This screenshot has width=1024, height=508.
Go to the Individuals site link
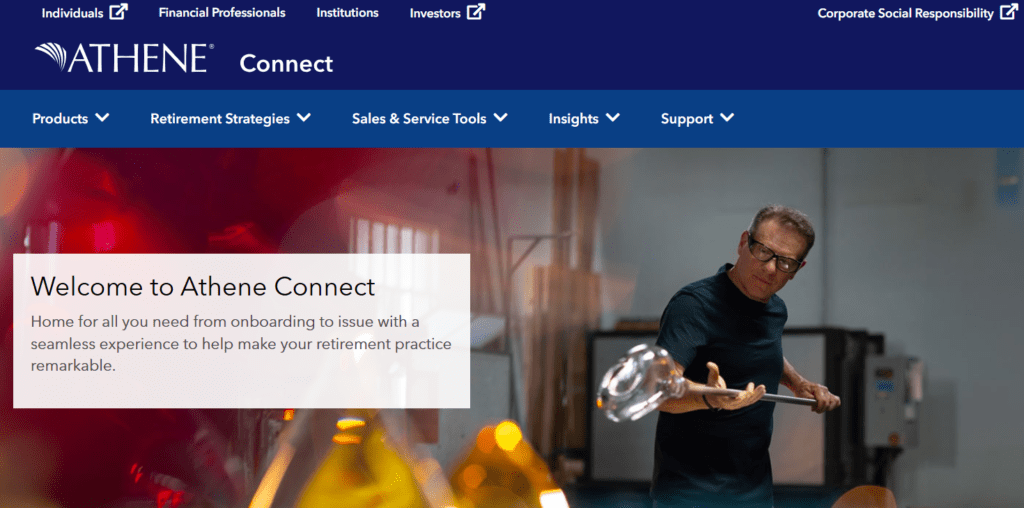coord(72,13)
